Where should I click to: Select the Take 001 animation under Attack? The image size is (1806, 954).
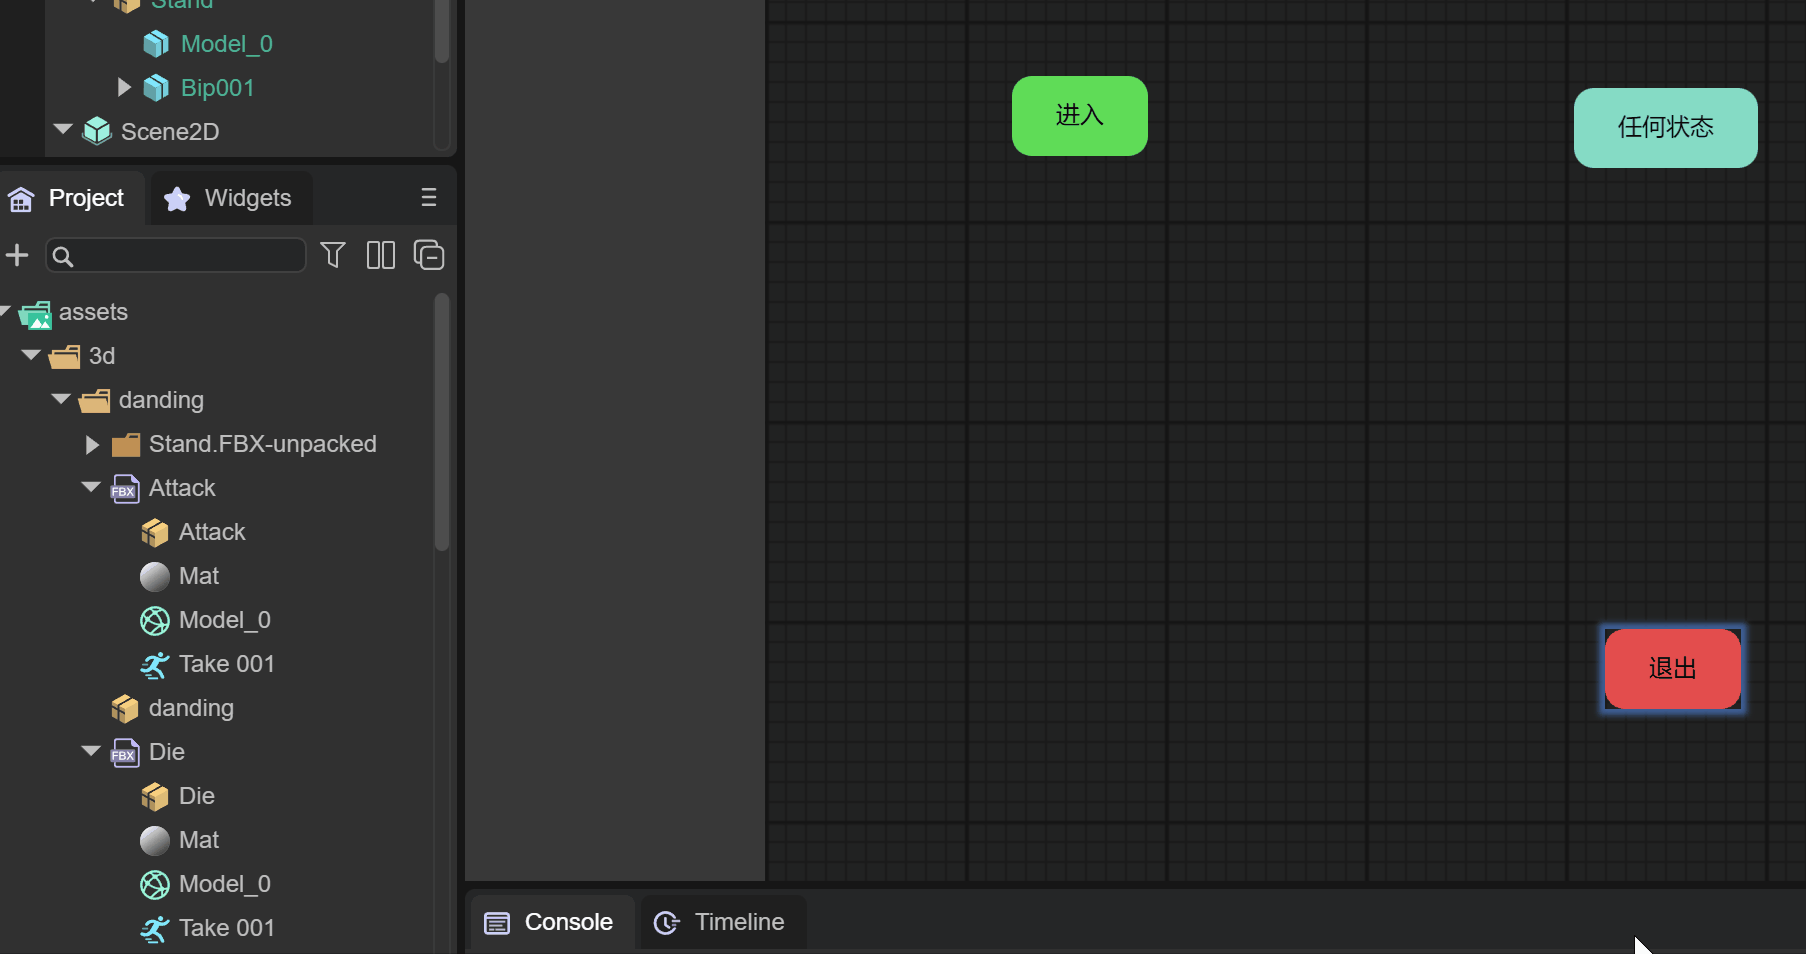226,664
